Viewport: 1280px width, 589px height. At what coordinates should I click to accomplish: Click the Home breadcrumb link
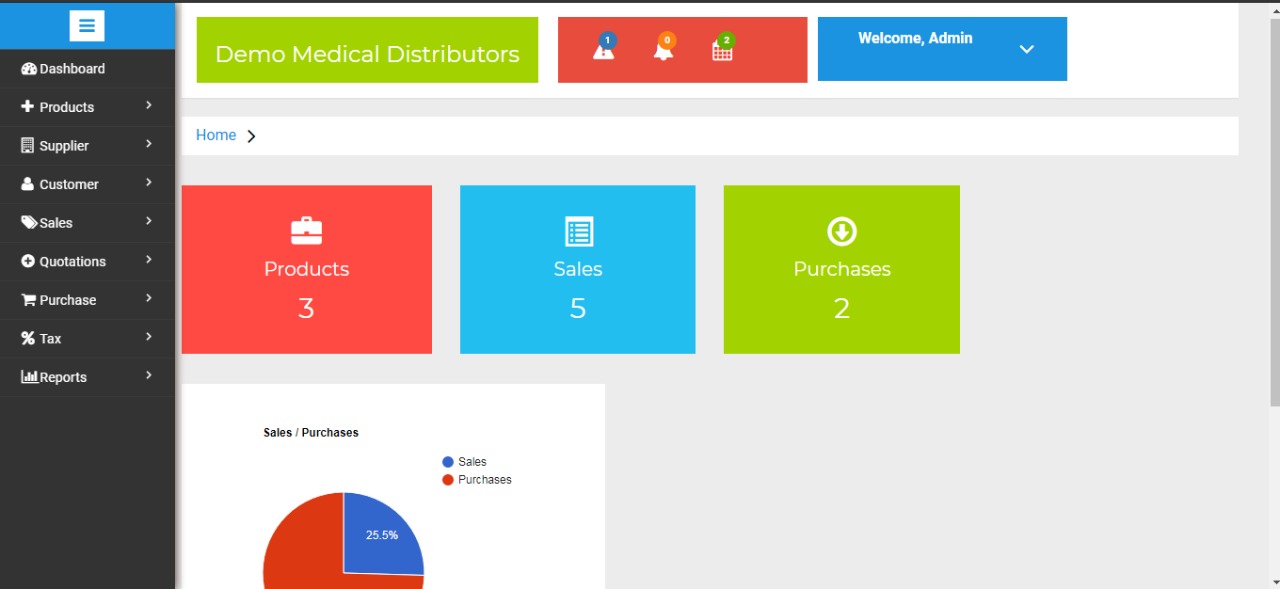(x=216, y=134)
